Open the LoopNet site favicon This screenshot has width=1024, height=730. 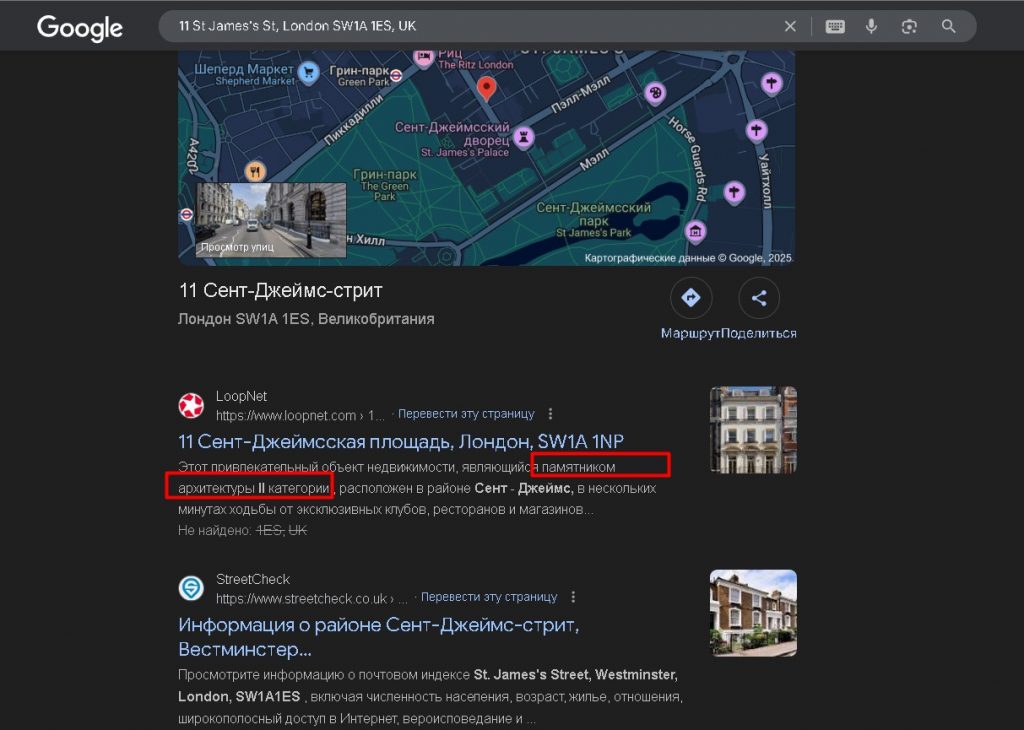pos(191,405)
